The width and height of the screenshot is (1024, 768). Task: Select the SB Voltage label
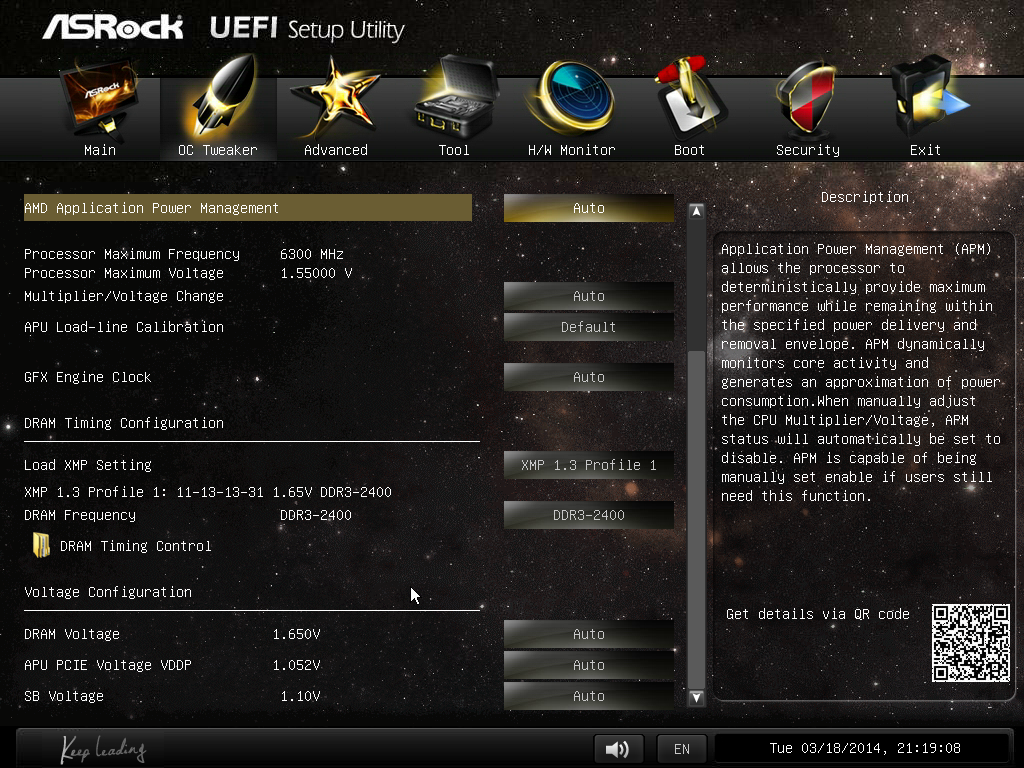click(64, 696)
